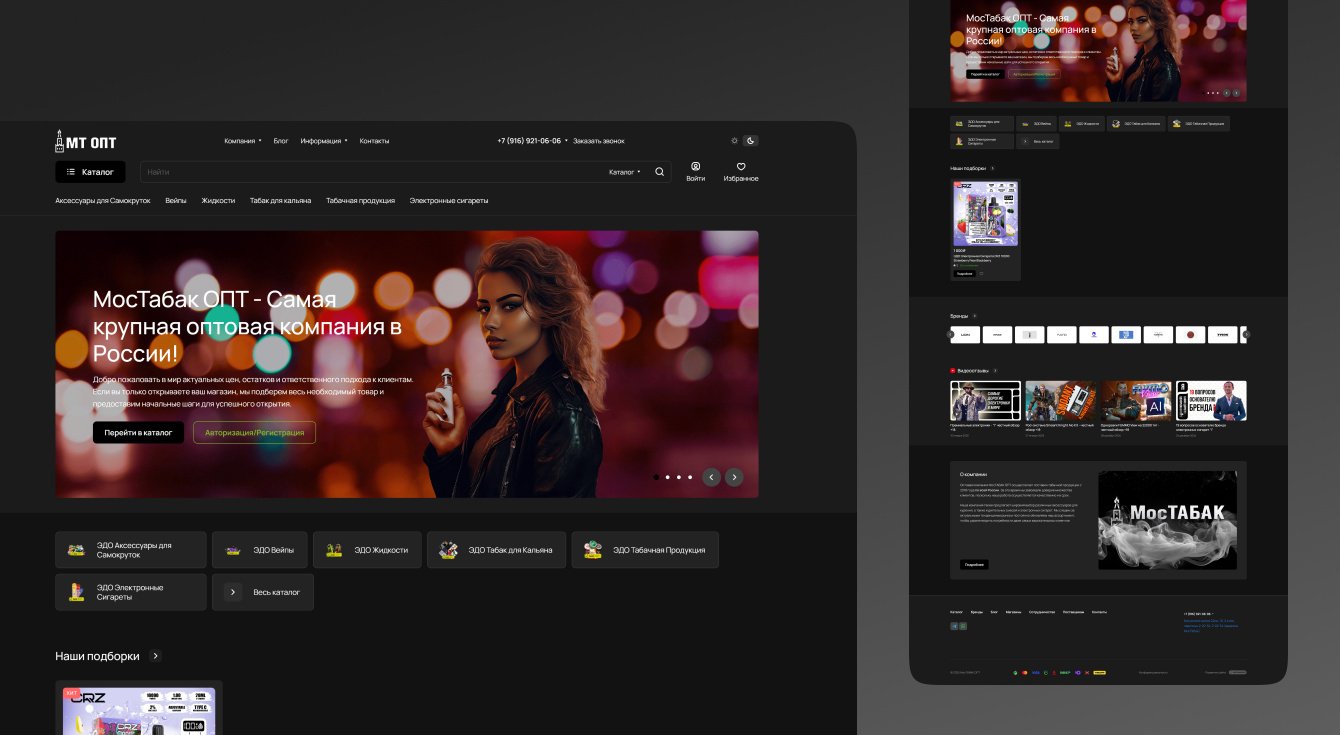Enable dark theme with the moon icon

(751, 141)
